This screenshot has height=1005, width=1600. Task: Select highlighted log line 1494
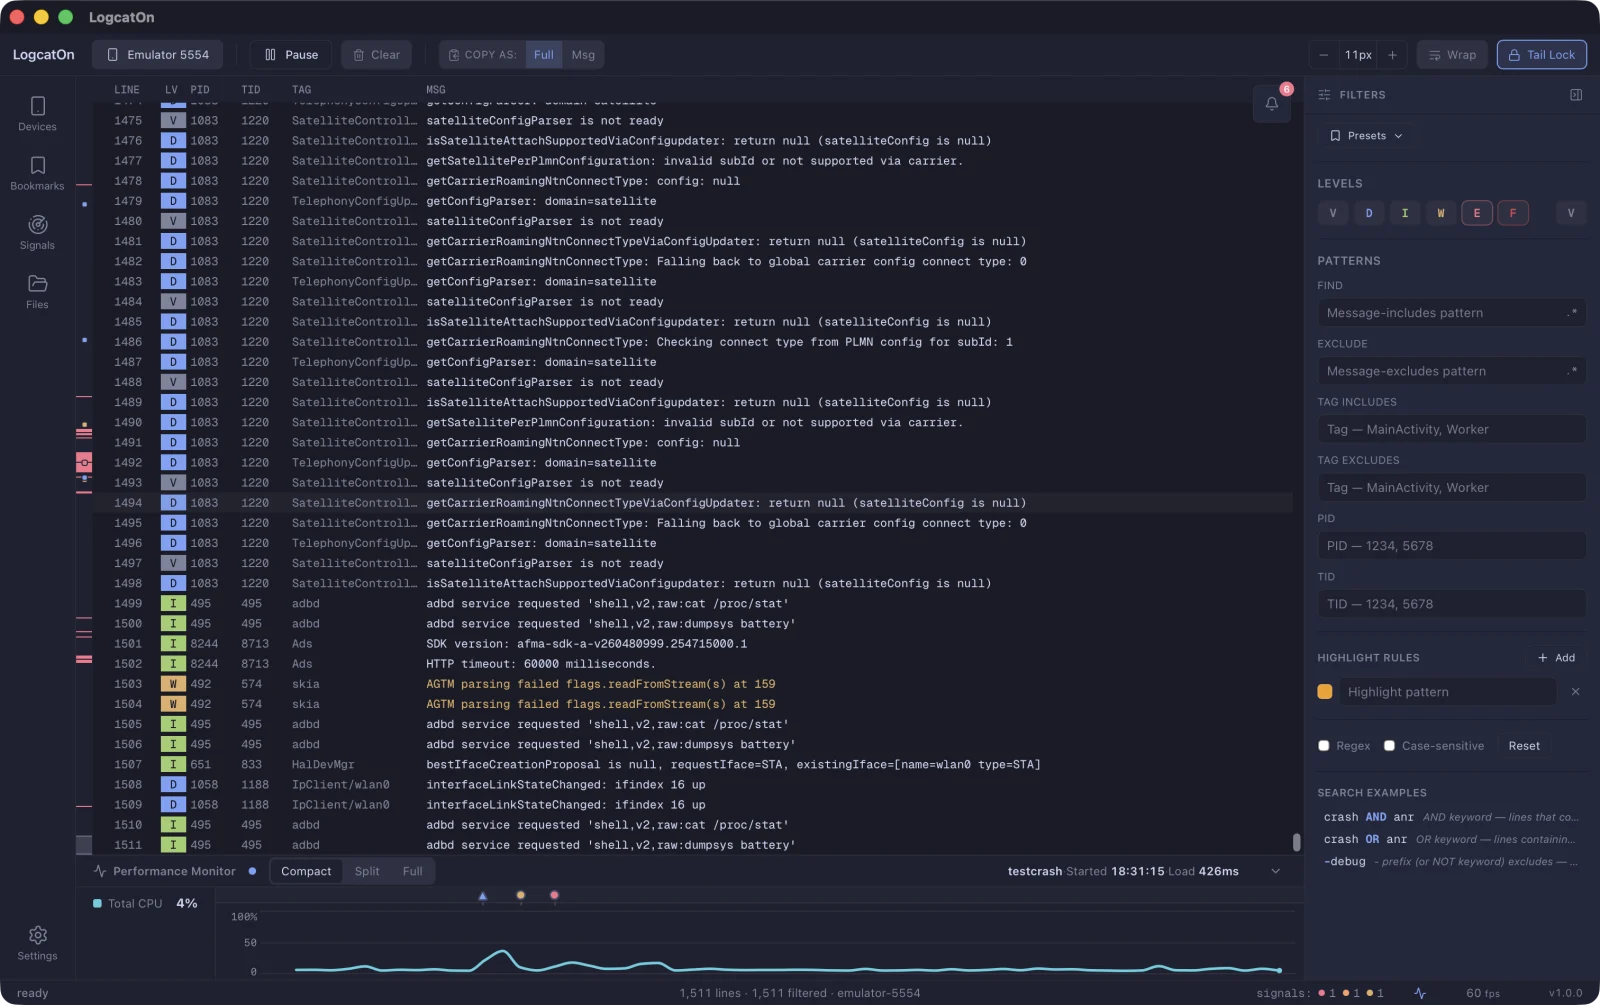pyautogui.click(x=693, y=503)
